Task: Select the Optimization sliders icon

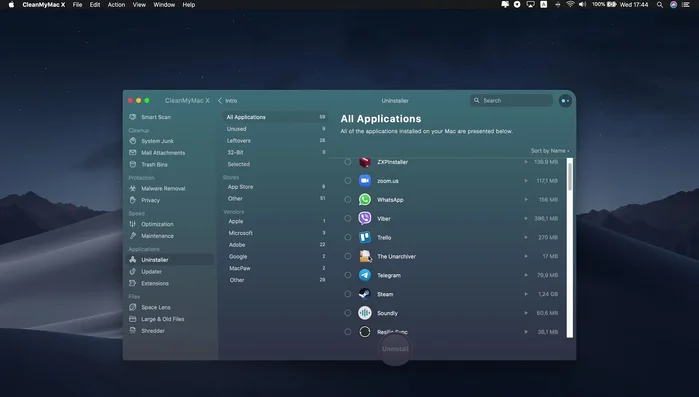Action: point(132,224)
